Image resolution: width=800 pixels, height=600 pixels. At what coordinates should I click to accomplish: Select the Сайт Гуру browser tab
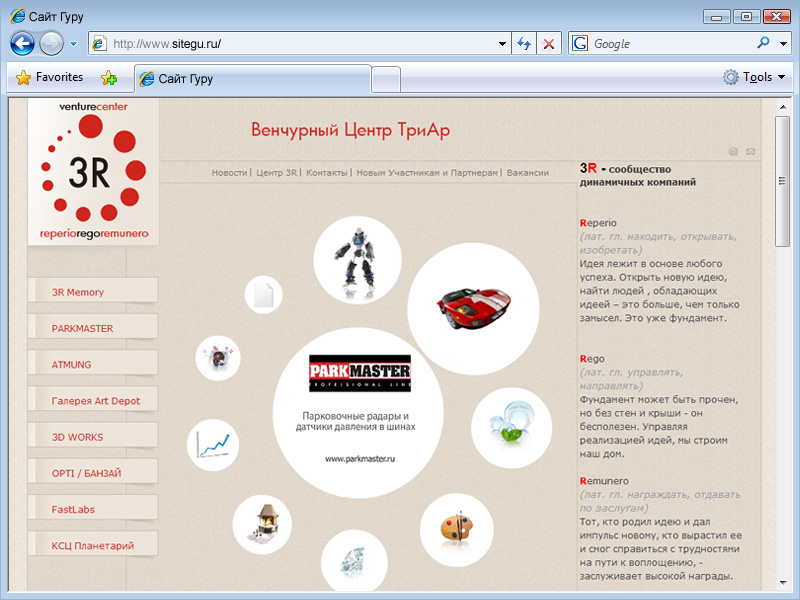(x=253, y=79)
